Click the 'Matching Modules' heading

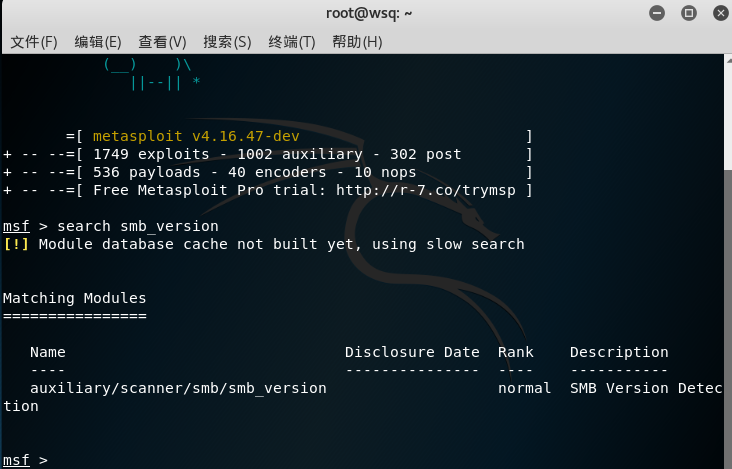[x=75, y=298]
